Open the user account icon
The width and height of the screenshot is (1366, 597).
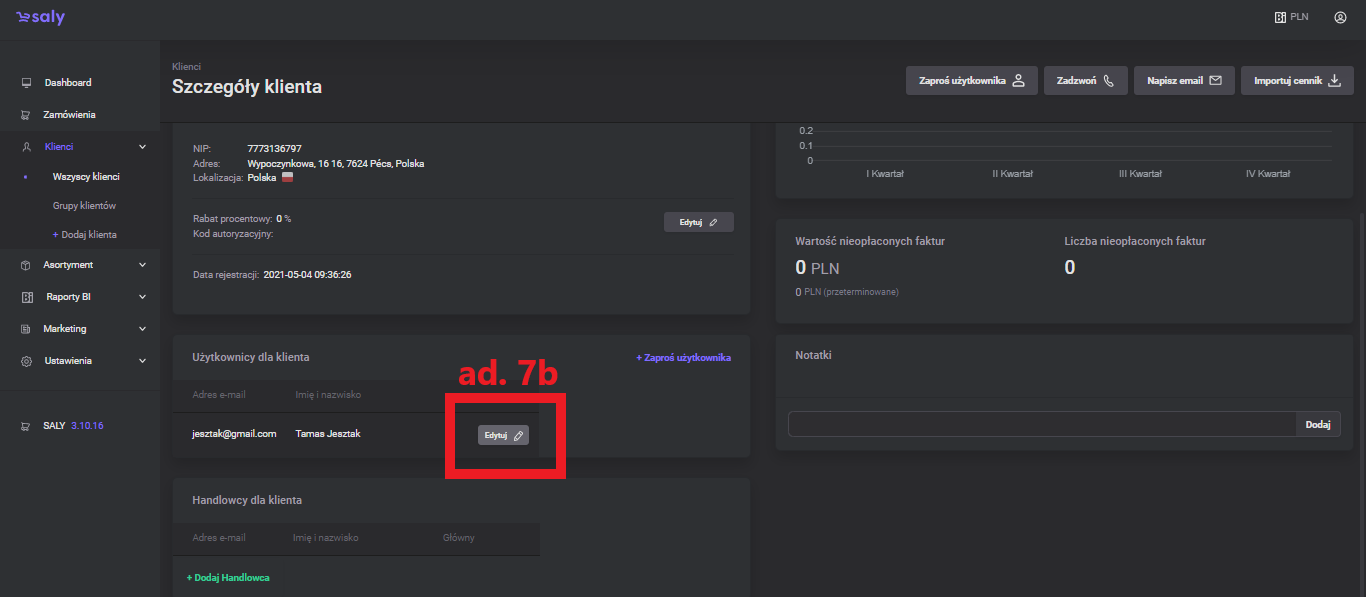point(1340,17)
